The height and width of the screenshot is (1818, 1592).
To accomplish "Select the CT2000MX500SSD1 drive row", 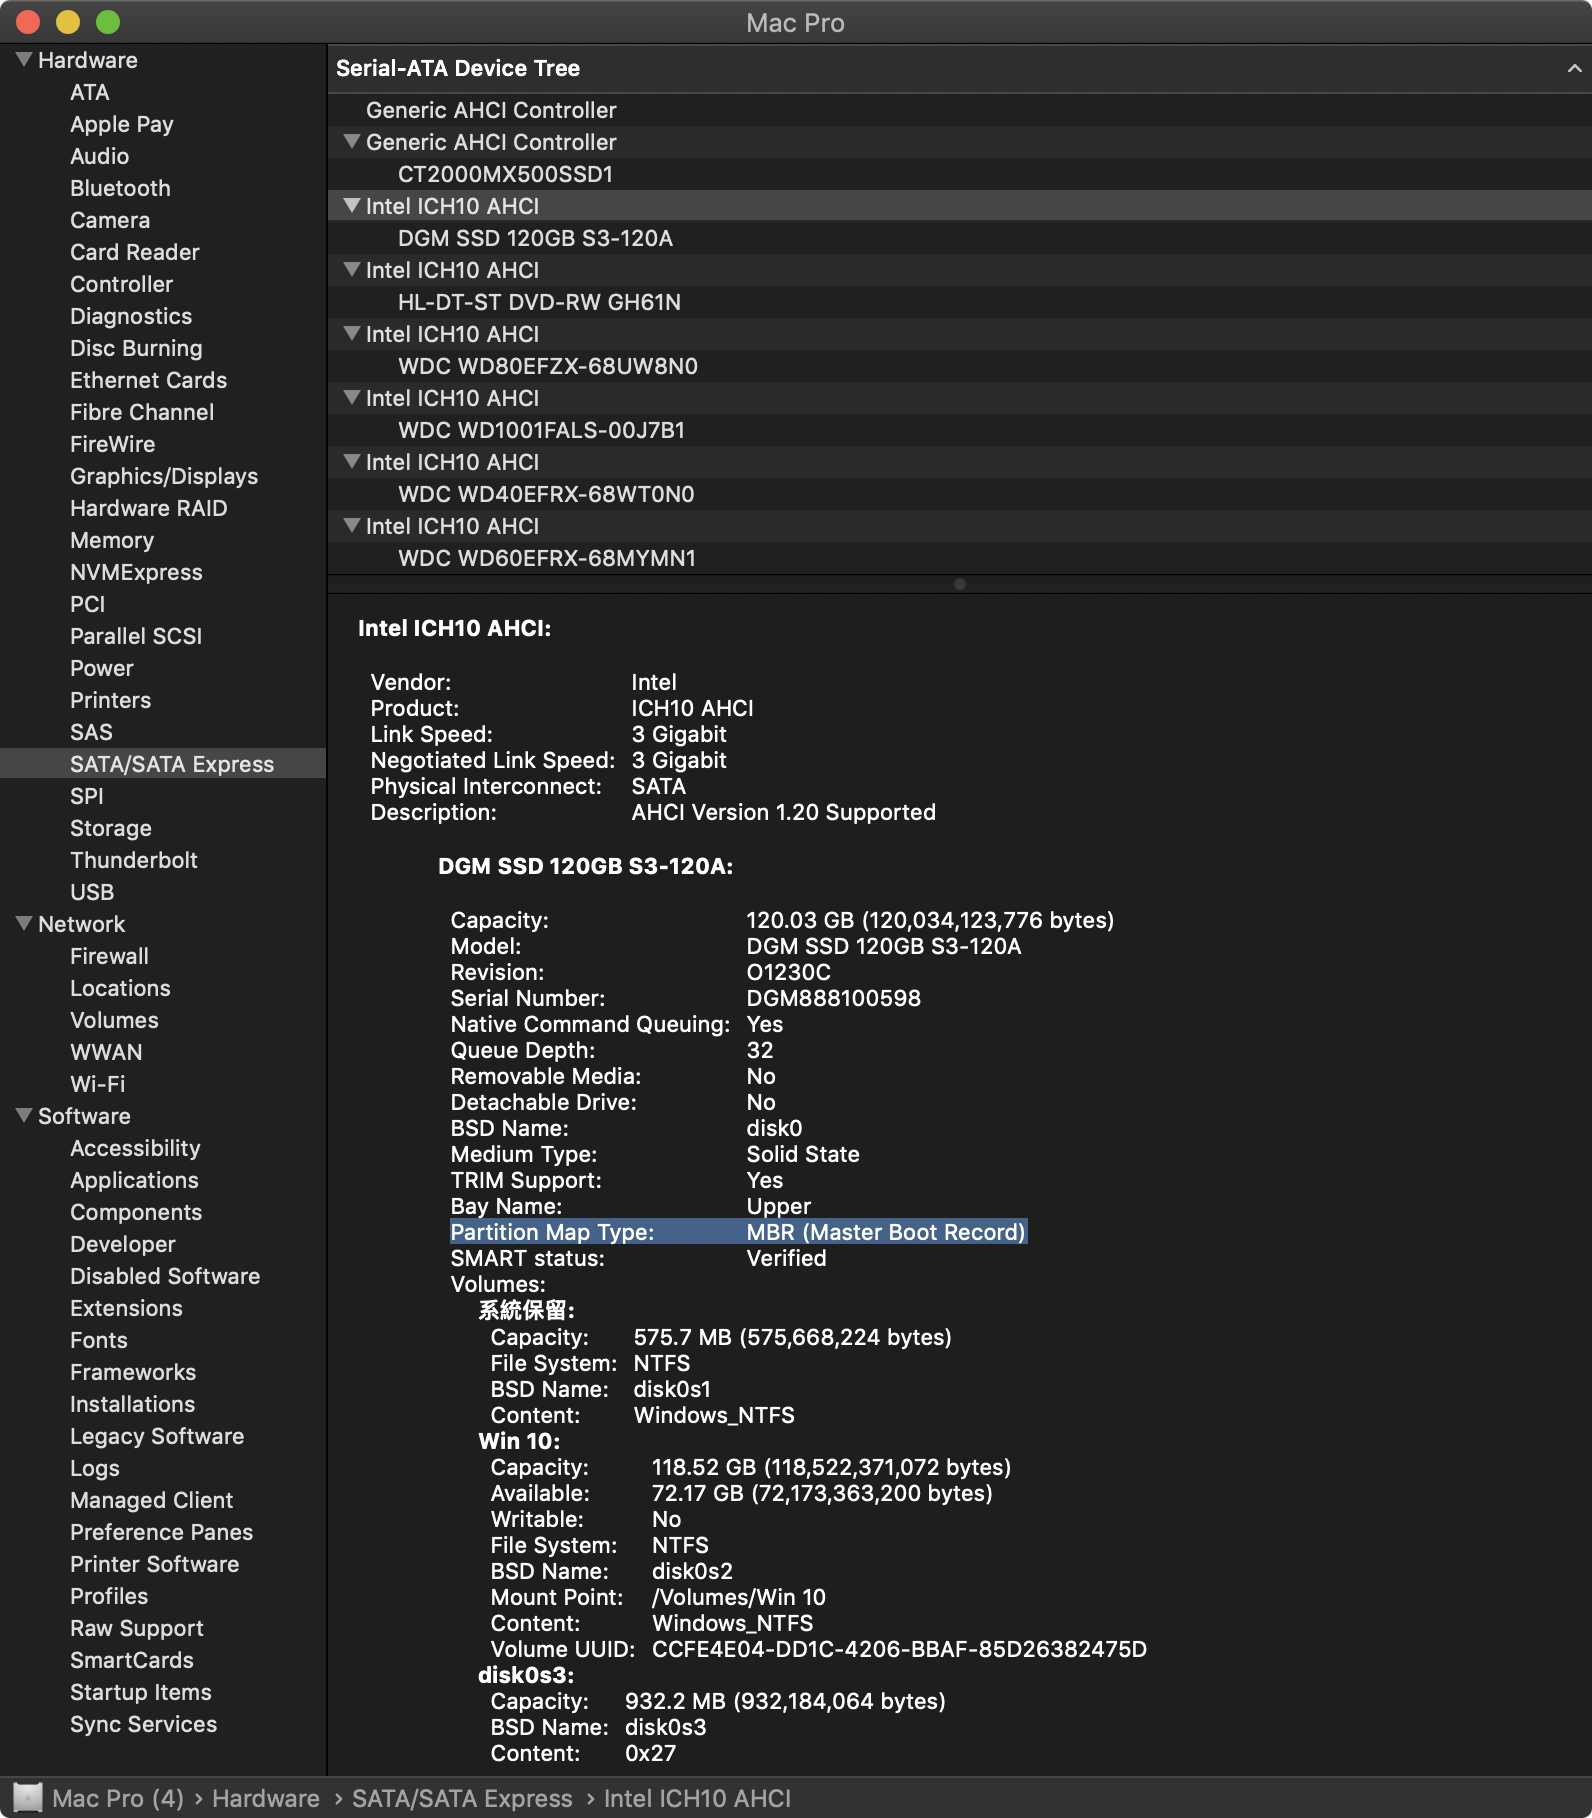I will pyautogui.click(x=960, y=174).
